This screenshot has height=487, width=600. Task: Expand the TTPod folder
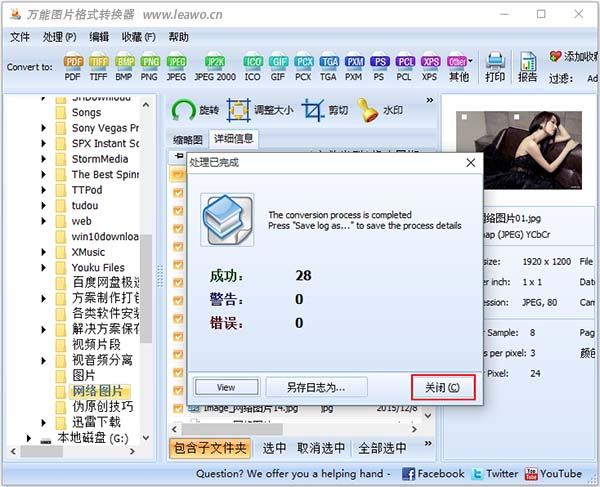[44, 190]
